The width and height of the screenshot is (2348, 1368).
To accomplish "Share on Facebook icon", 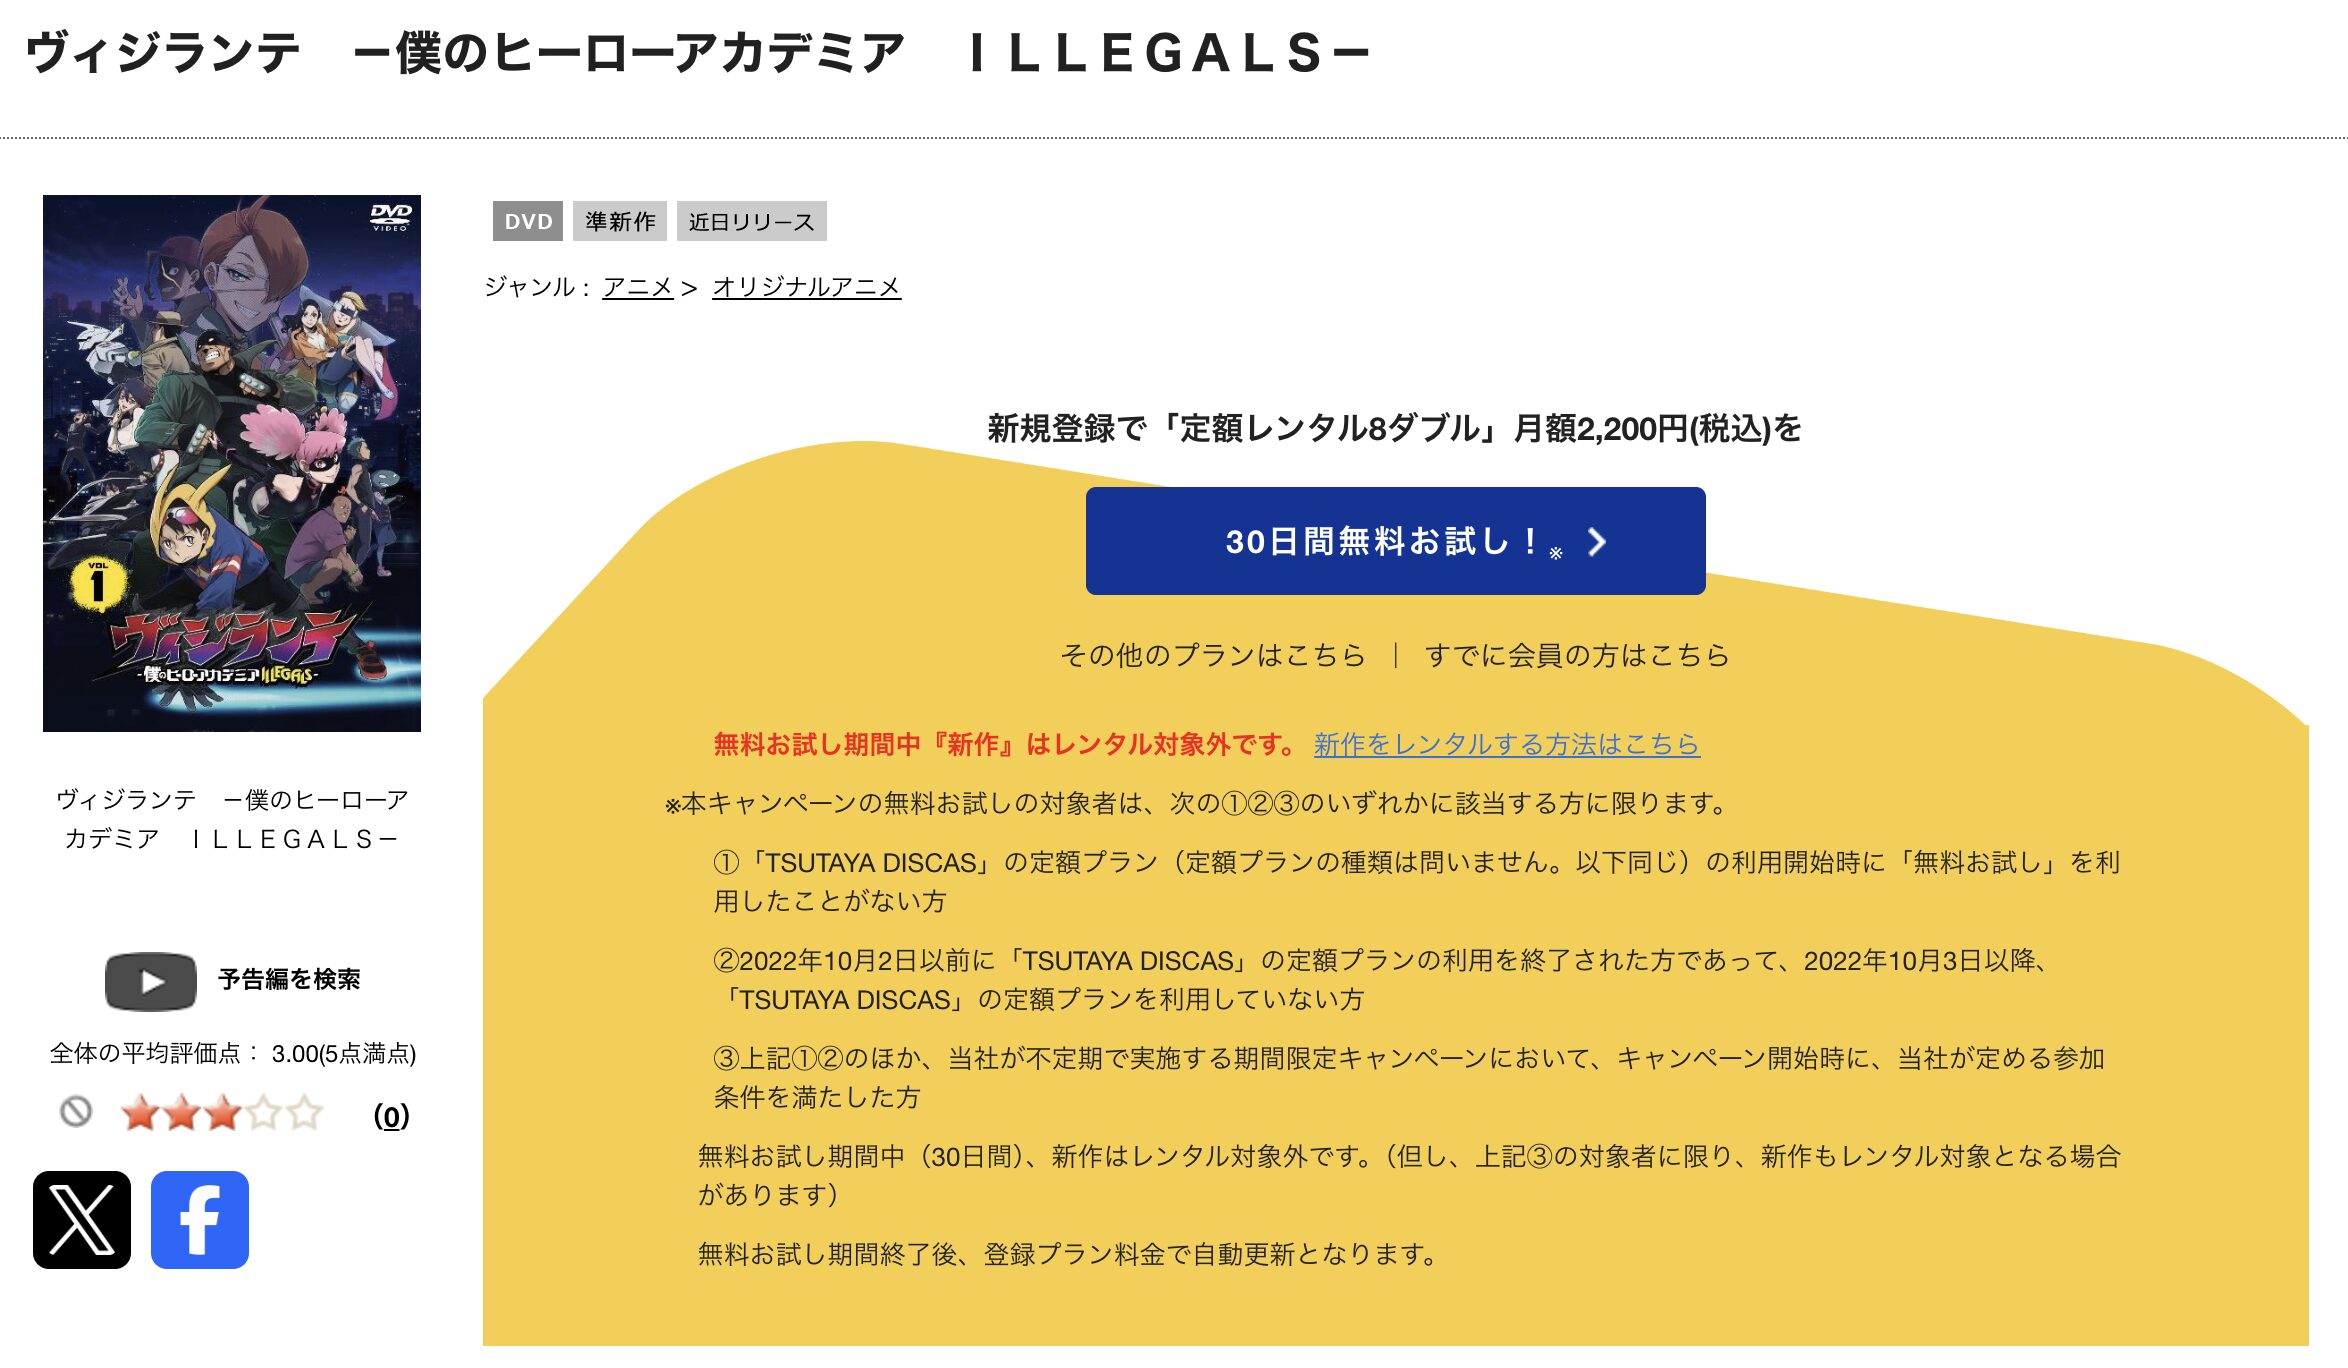I will tap(200, 1219).
